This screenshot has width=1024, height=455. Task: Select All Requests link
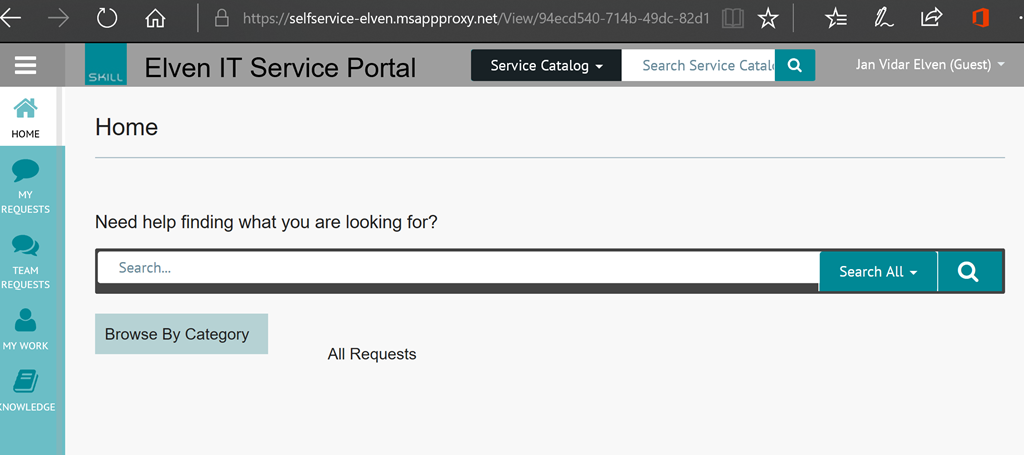tap(372, 354)
